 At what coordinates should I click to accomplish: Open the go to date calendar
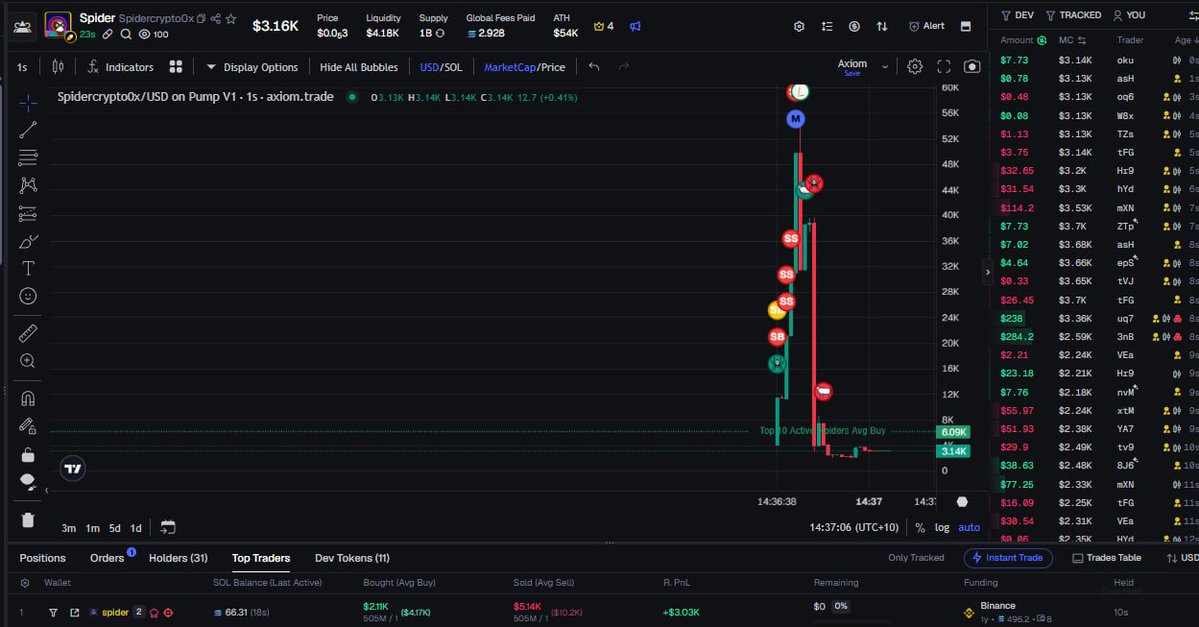tap(168, 528)
